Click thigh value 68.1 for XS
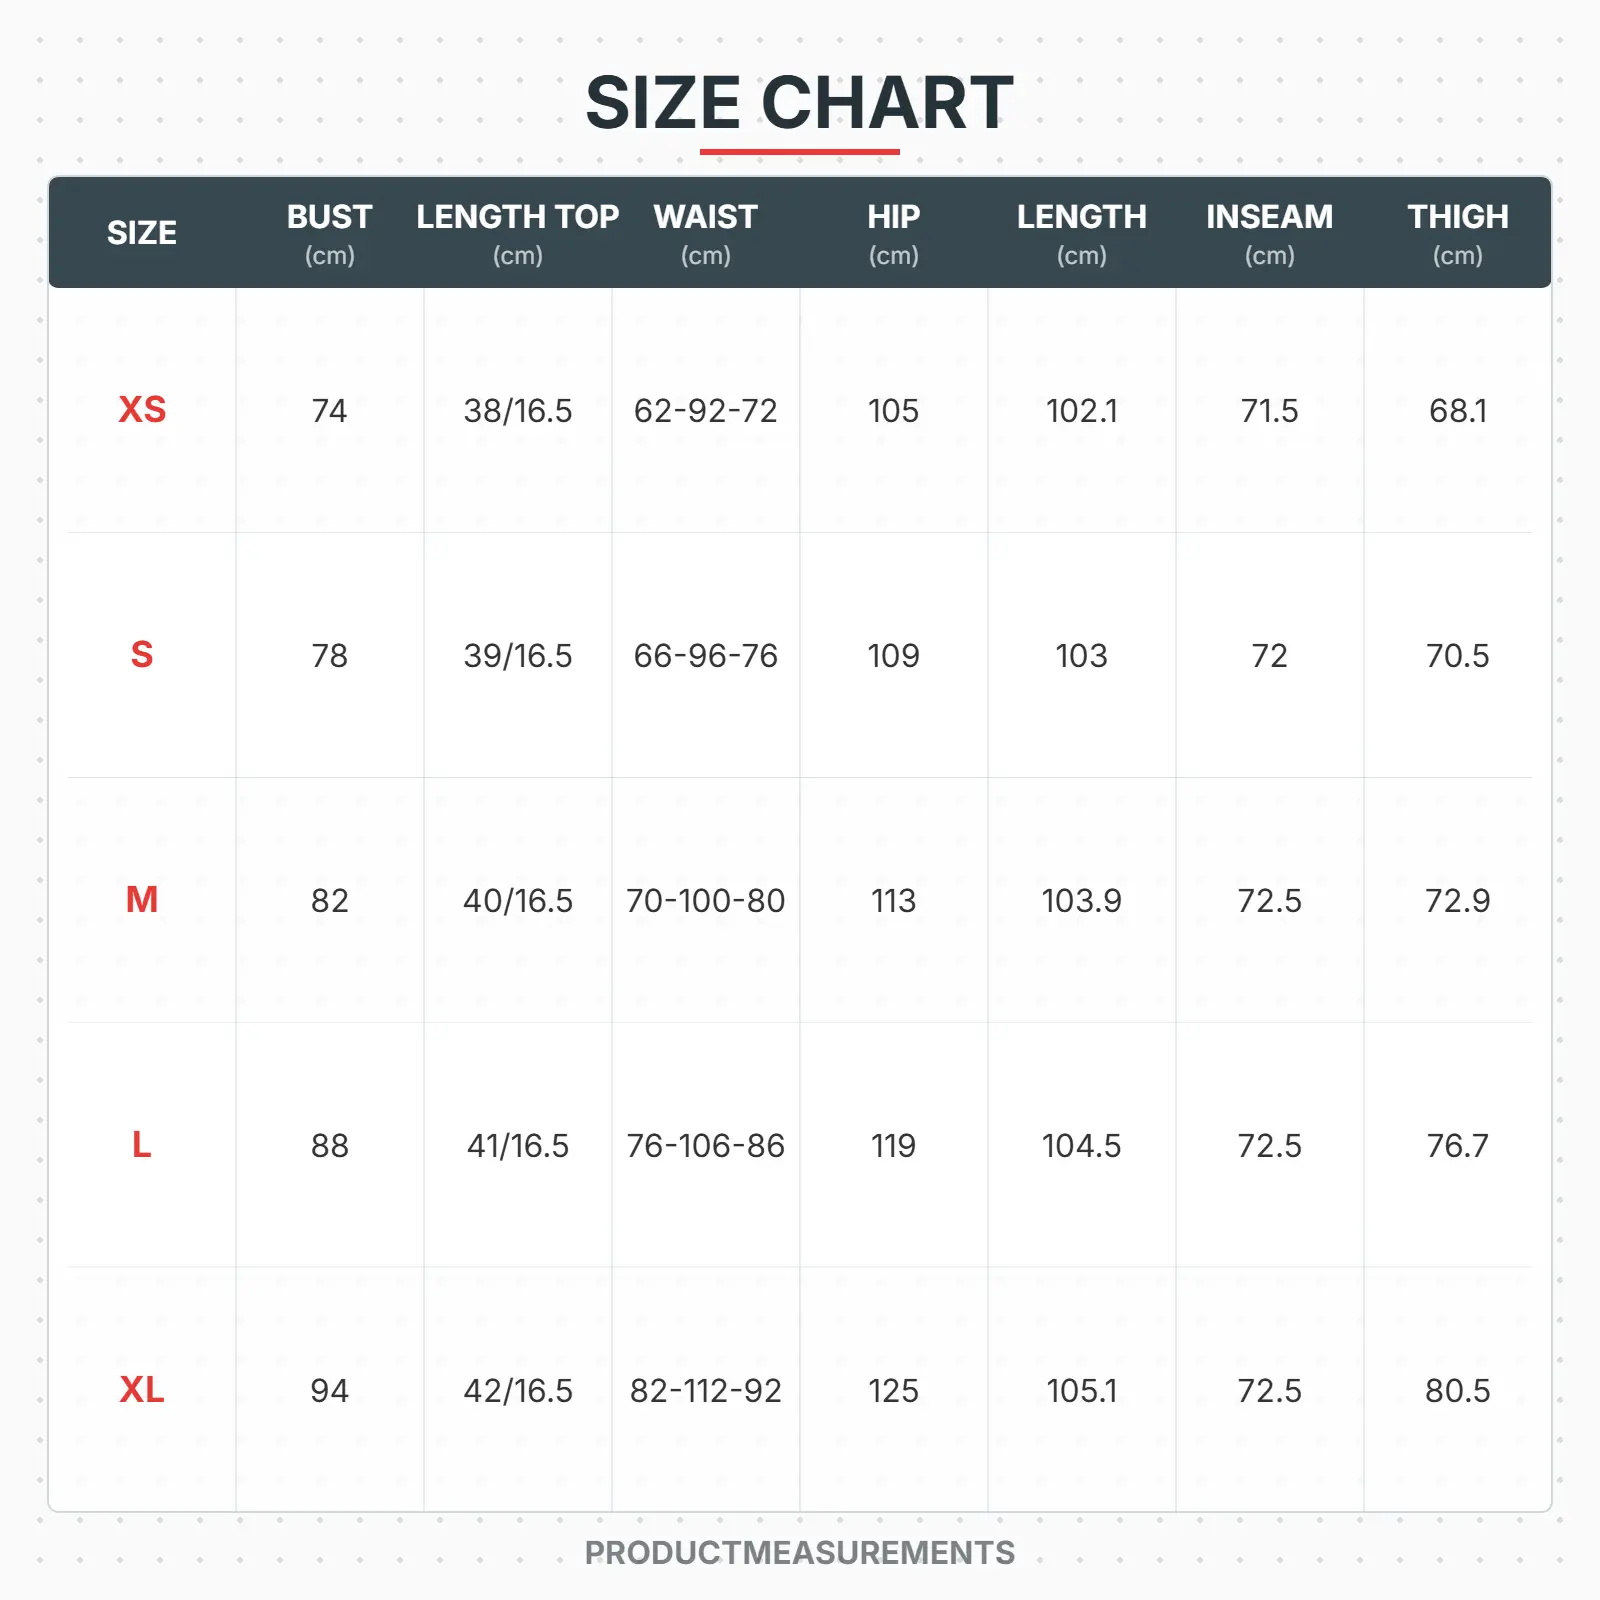The width and height of the screenshot is (1600, 1600). [1457, 410]
